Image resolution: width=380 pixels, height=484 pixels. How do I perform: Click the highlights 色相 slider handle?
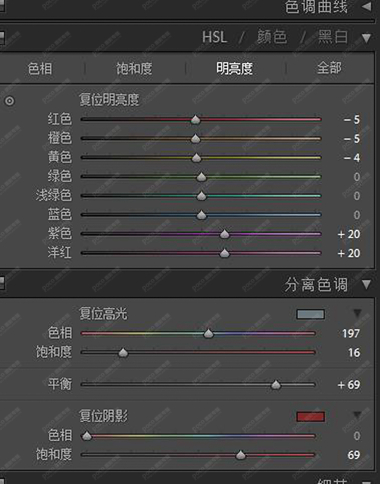pyautogui.click(x=209, y=333)
